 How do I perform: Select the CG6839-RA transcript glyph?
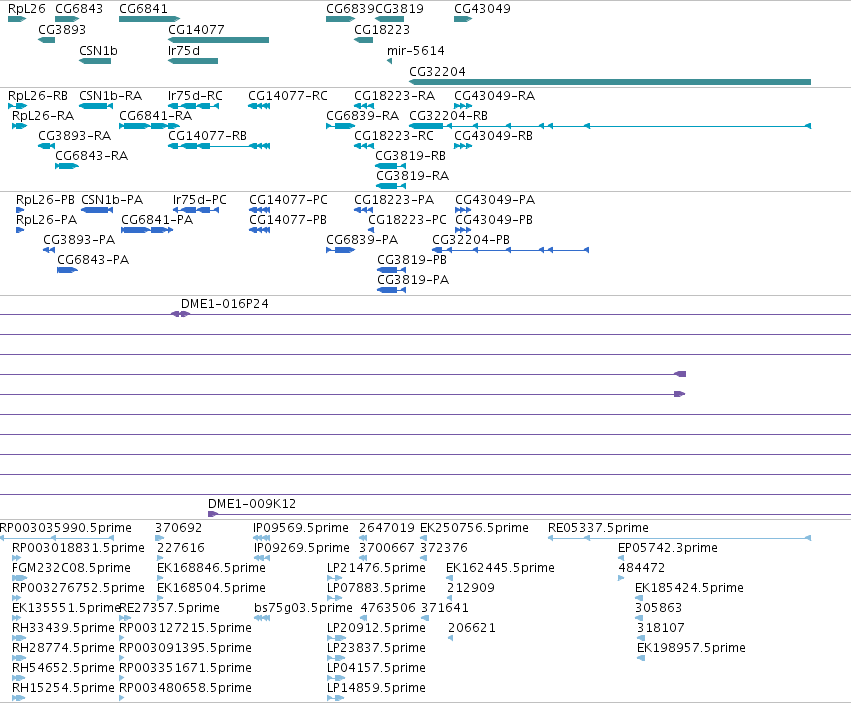point(340,126)
